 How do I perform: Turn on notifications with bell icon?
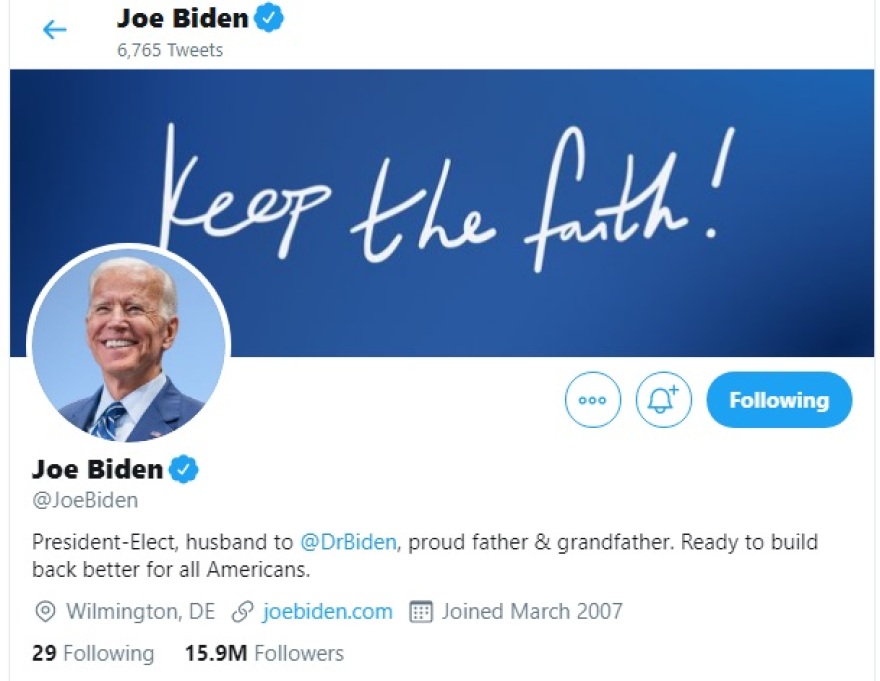pos(663,400)
